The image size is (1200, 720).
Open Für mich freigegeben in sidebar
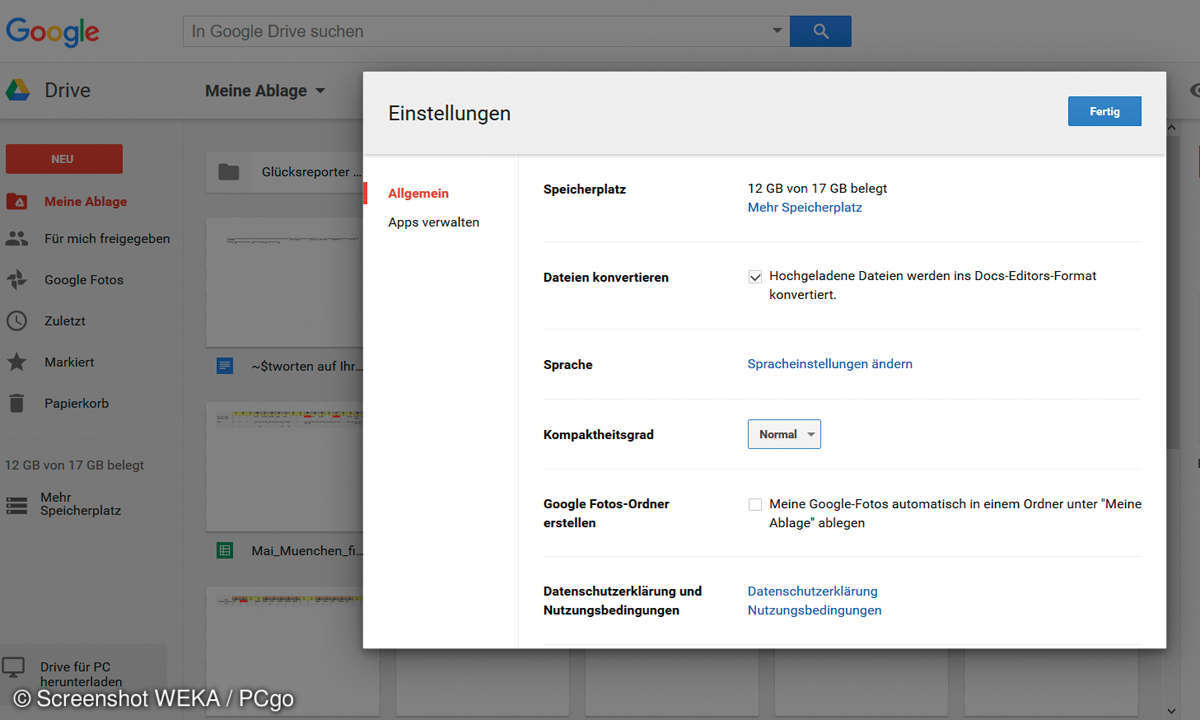click(x=107, y=239)
